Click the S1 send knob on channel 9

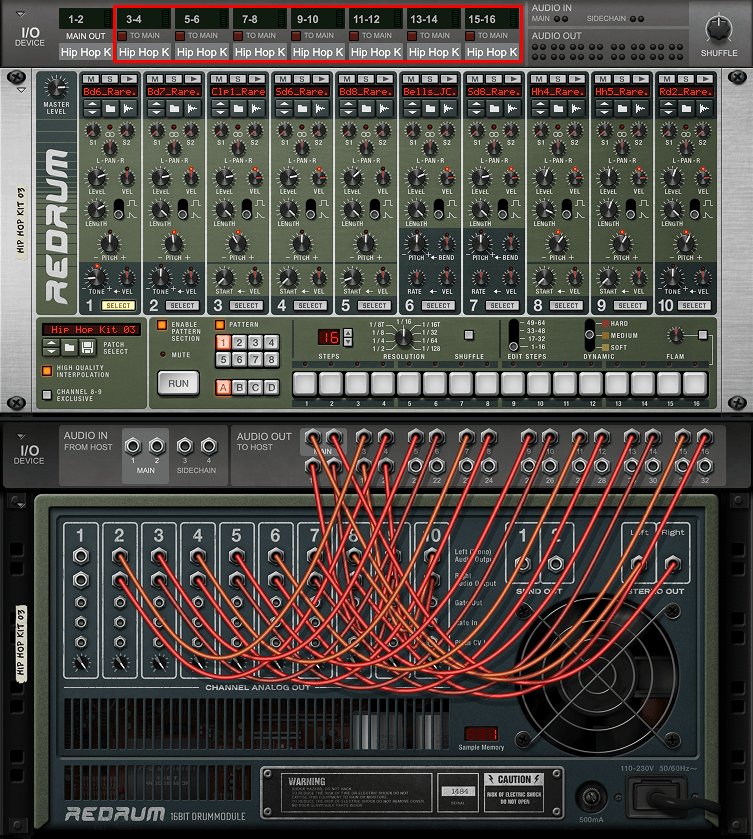(604, 130)
